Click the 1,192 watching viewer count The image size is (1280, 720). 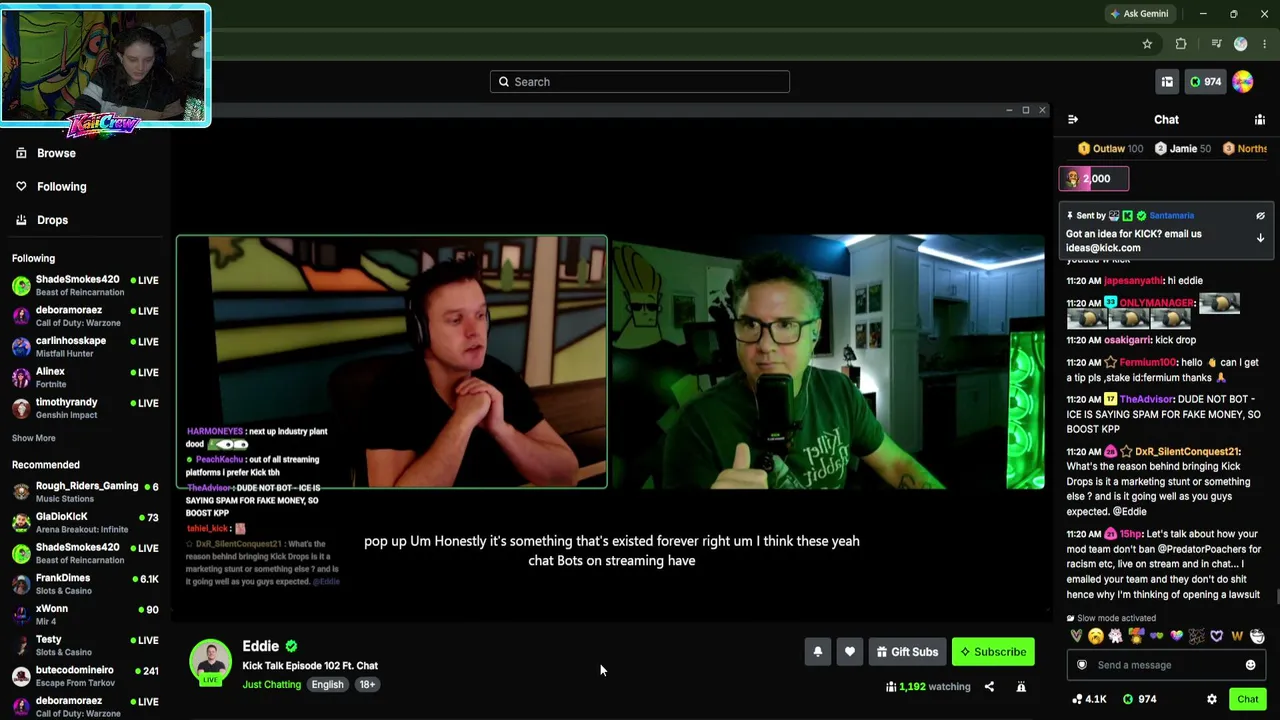click(928, 687)
